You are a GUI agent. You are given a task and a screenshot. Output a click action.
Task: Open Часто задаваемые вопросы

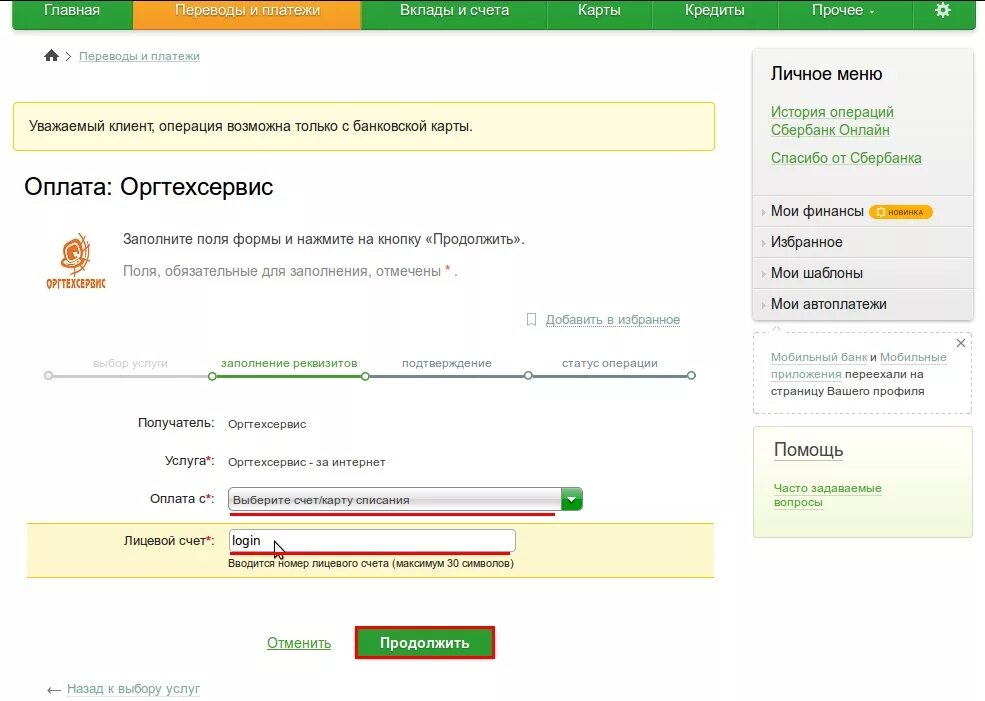coord(827,495)
